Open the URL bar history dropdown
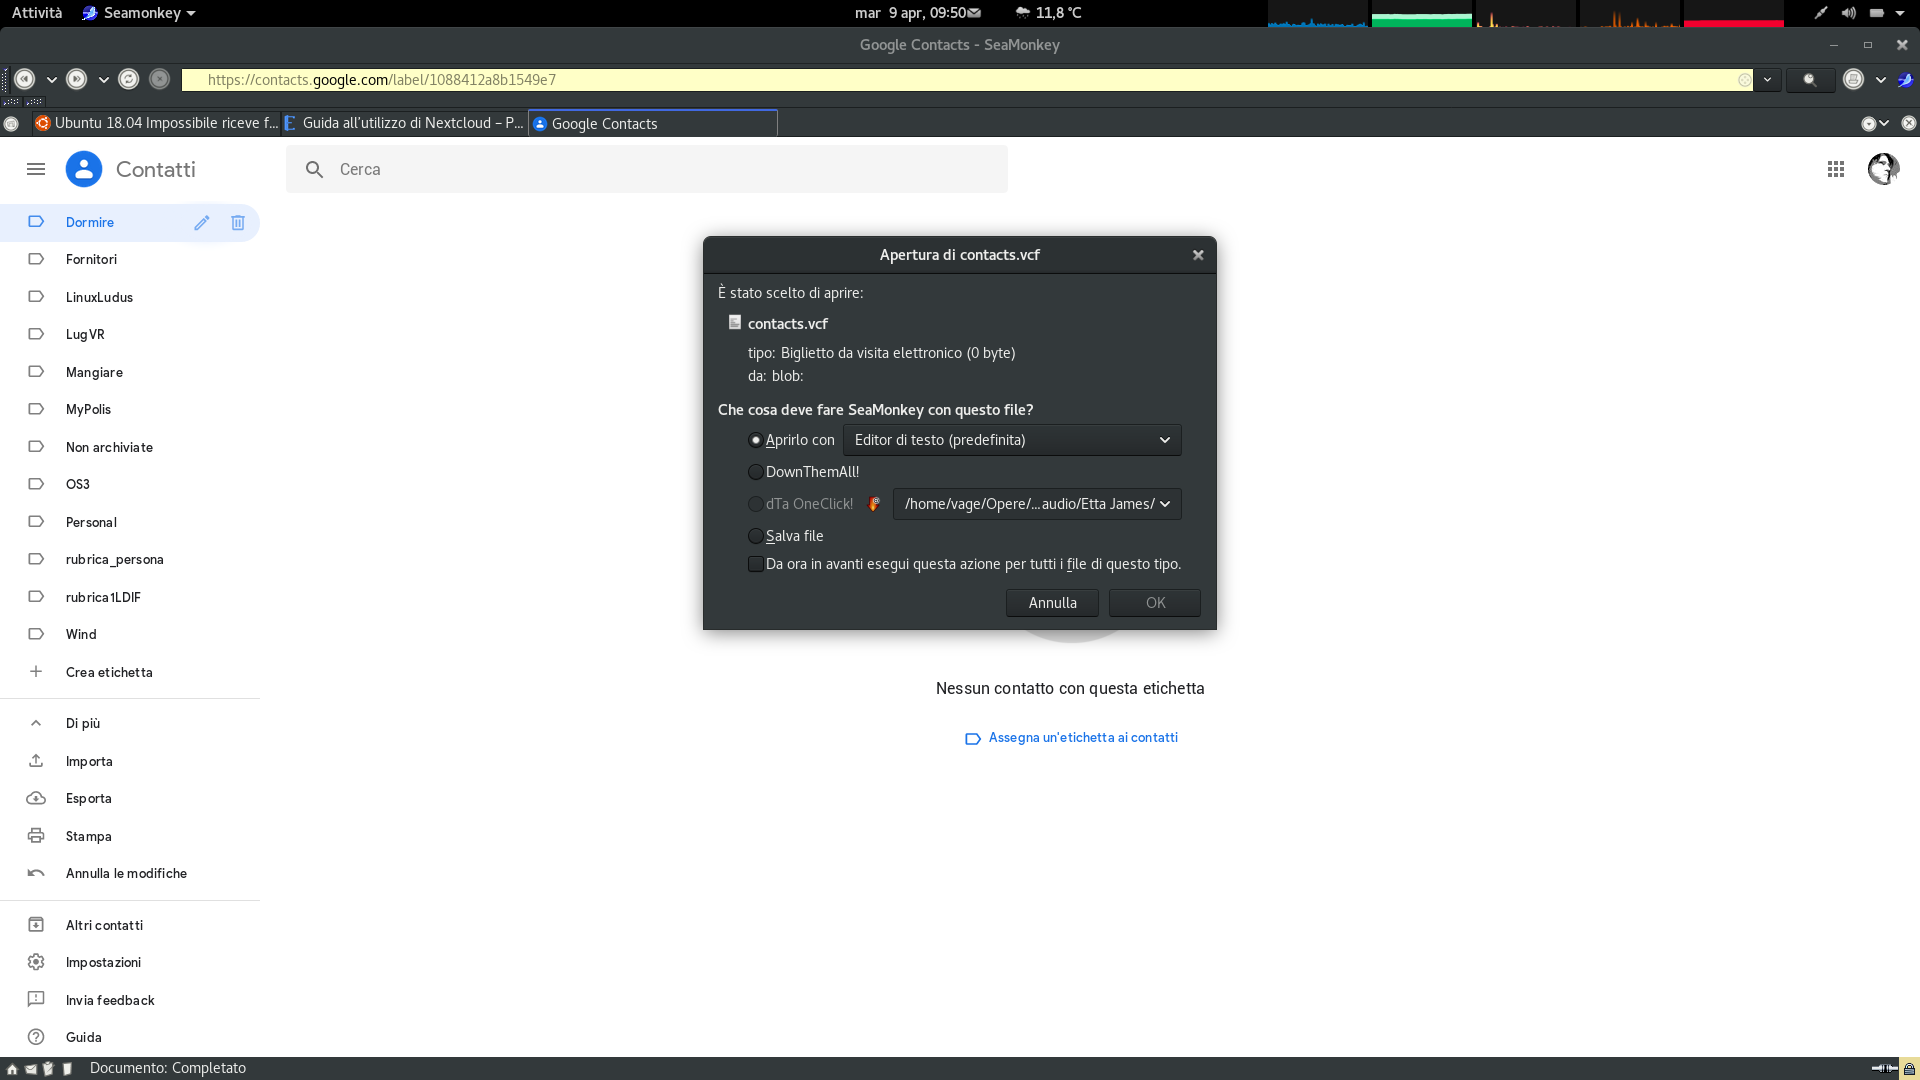This screenshot has width=1920, height=1080. (x=1767, y=79)
